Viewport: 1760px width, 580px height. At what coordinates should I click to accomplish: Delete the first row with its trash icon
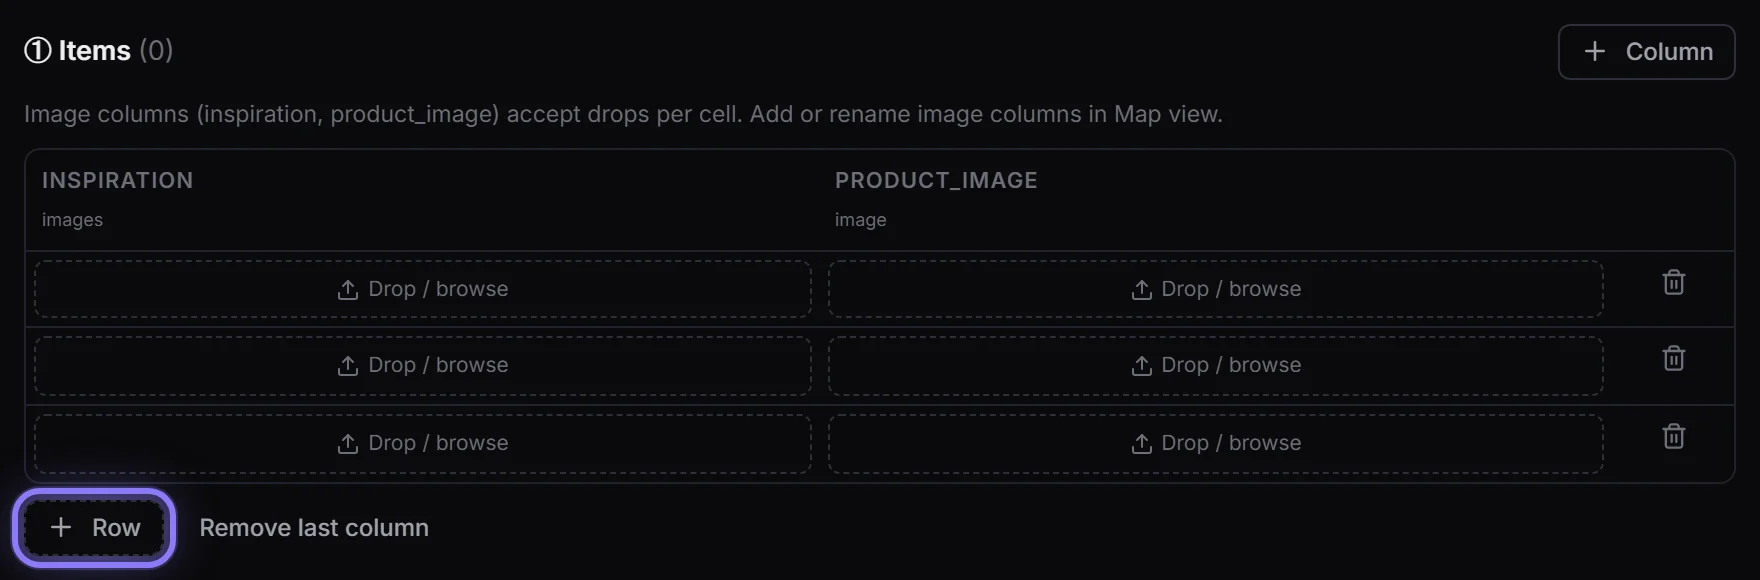point(1673,283)
